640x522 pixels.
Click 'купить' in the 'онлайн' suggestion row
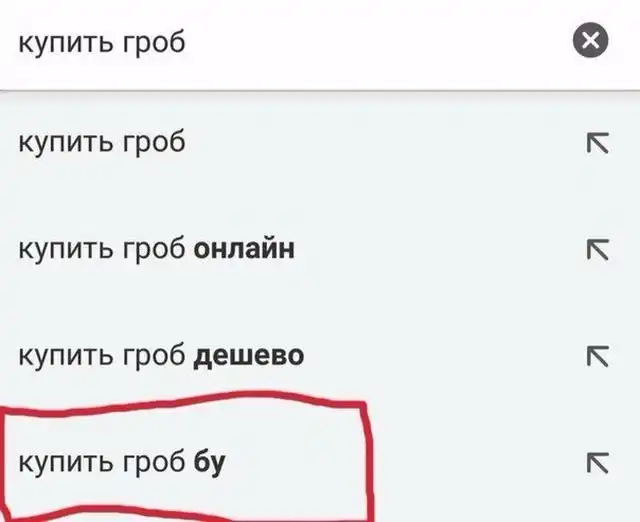tap(65, 250)
